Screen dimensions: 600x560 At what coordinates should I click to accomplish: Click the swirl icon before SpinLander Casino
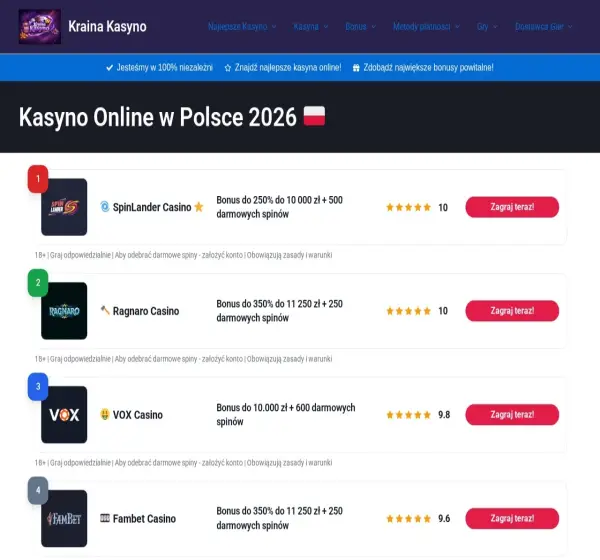click(x=105, y=207)
